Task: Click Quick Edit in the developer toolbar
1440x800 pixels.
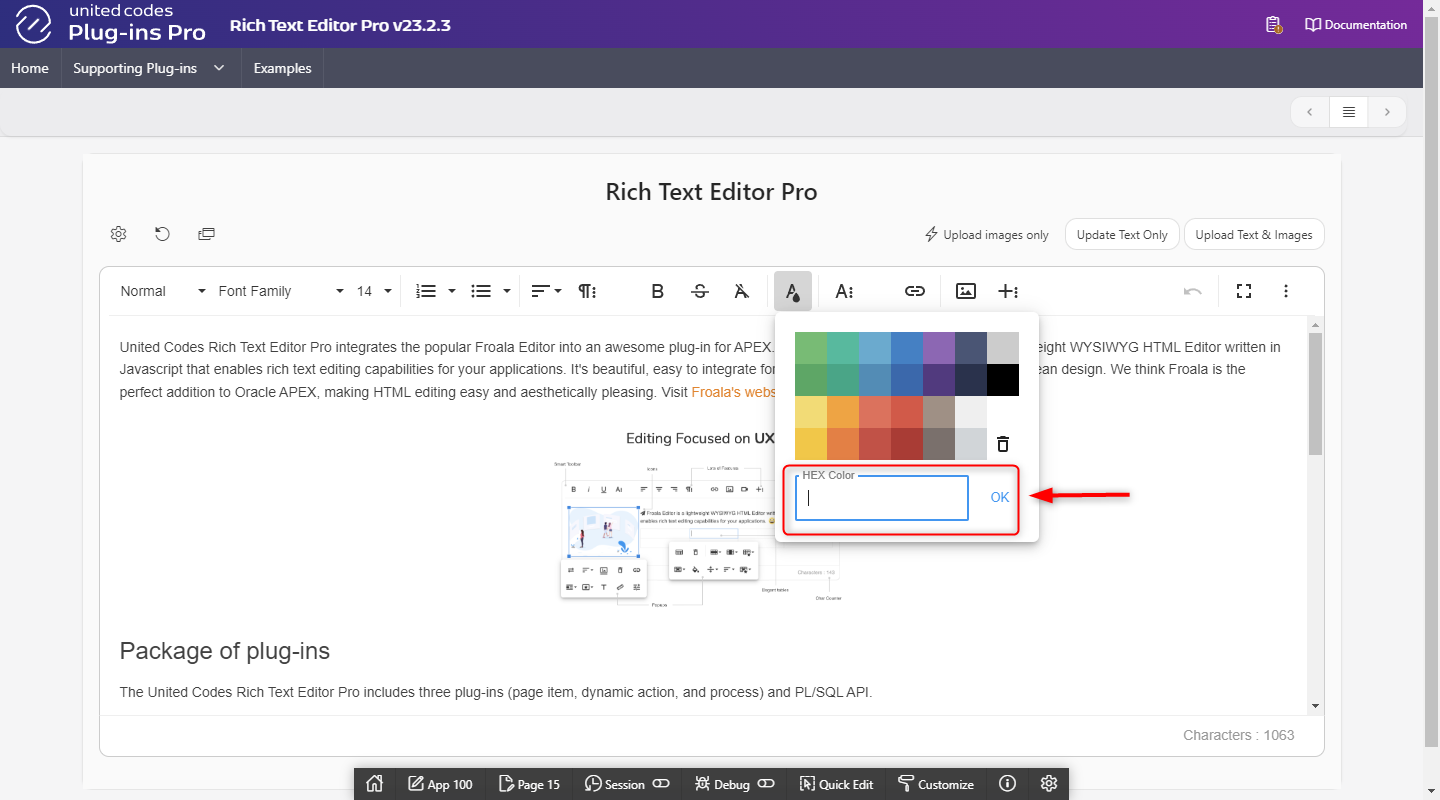Action: click(x=836, y=784)
